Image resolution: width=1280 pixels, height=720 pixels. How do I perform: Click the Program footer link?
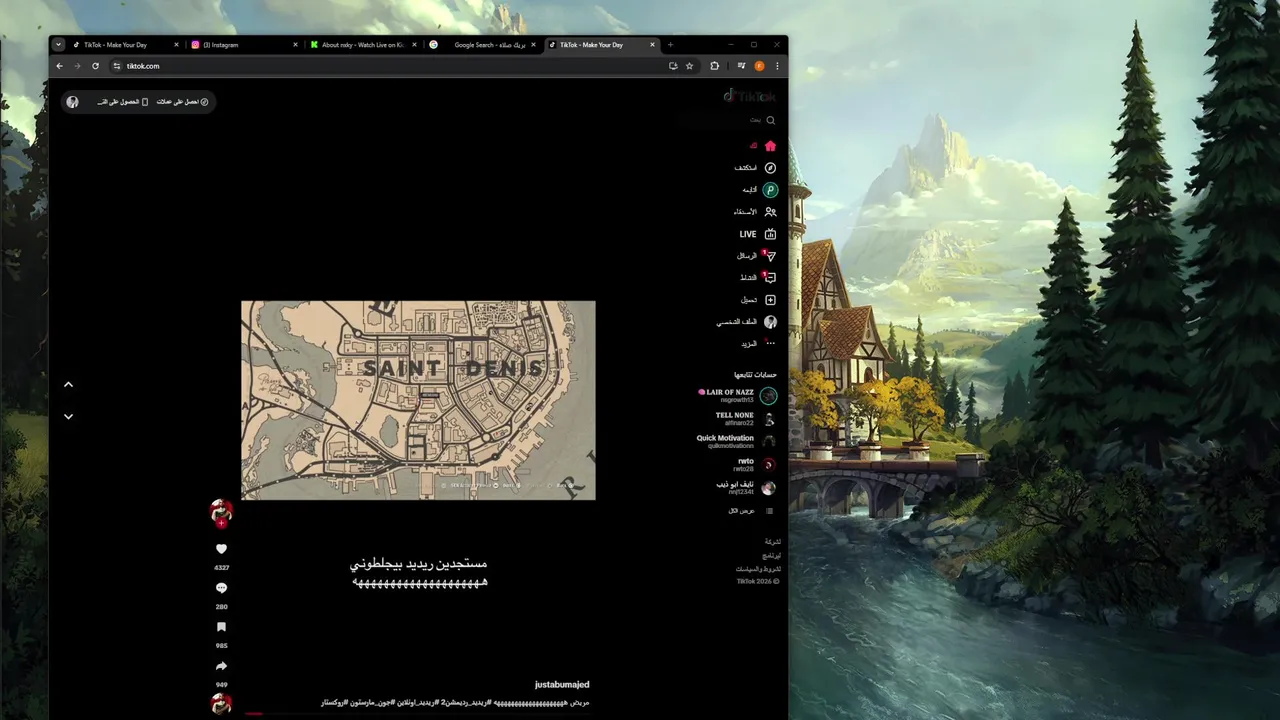[x=771, y=555]
